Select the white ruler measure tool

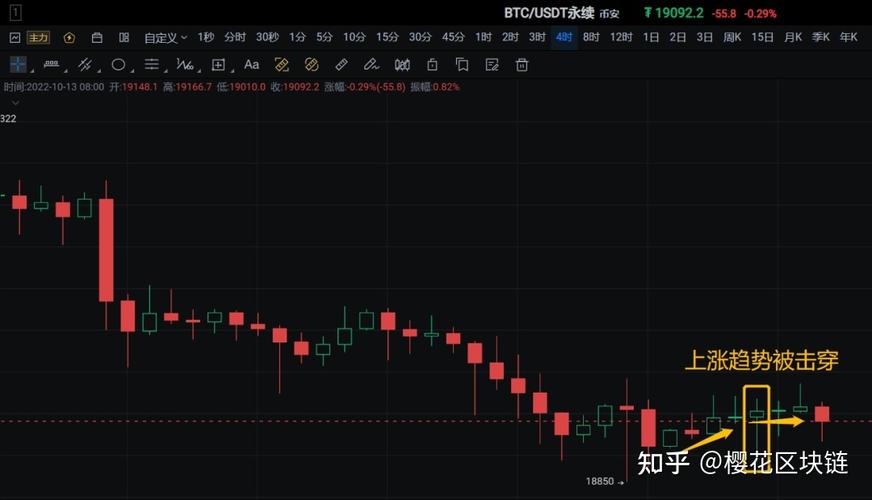pos(341,65)
